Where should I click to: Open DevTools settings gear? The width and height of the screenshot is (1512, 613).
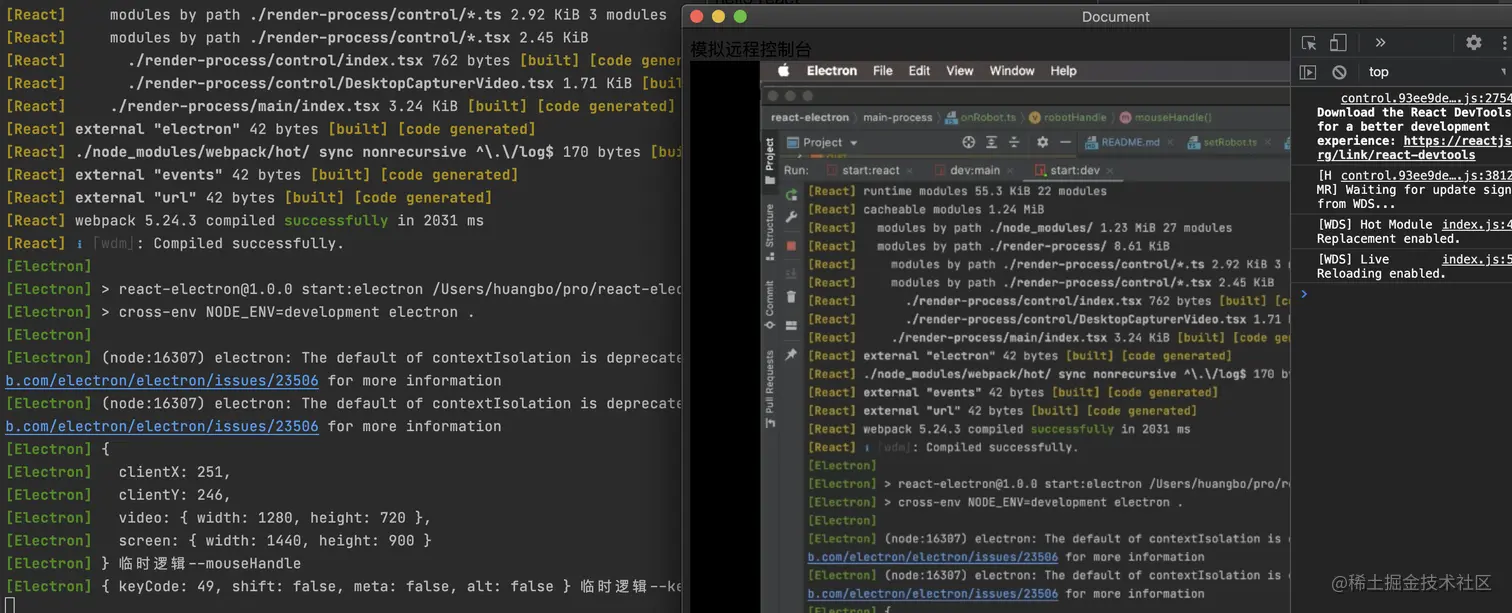[1473, 43]
